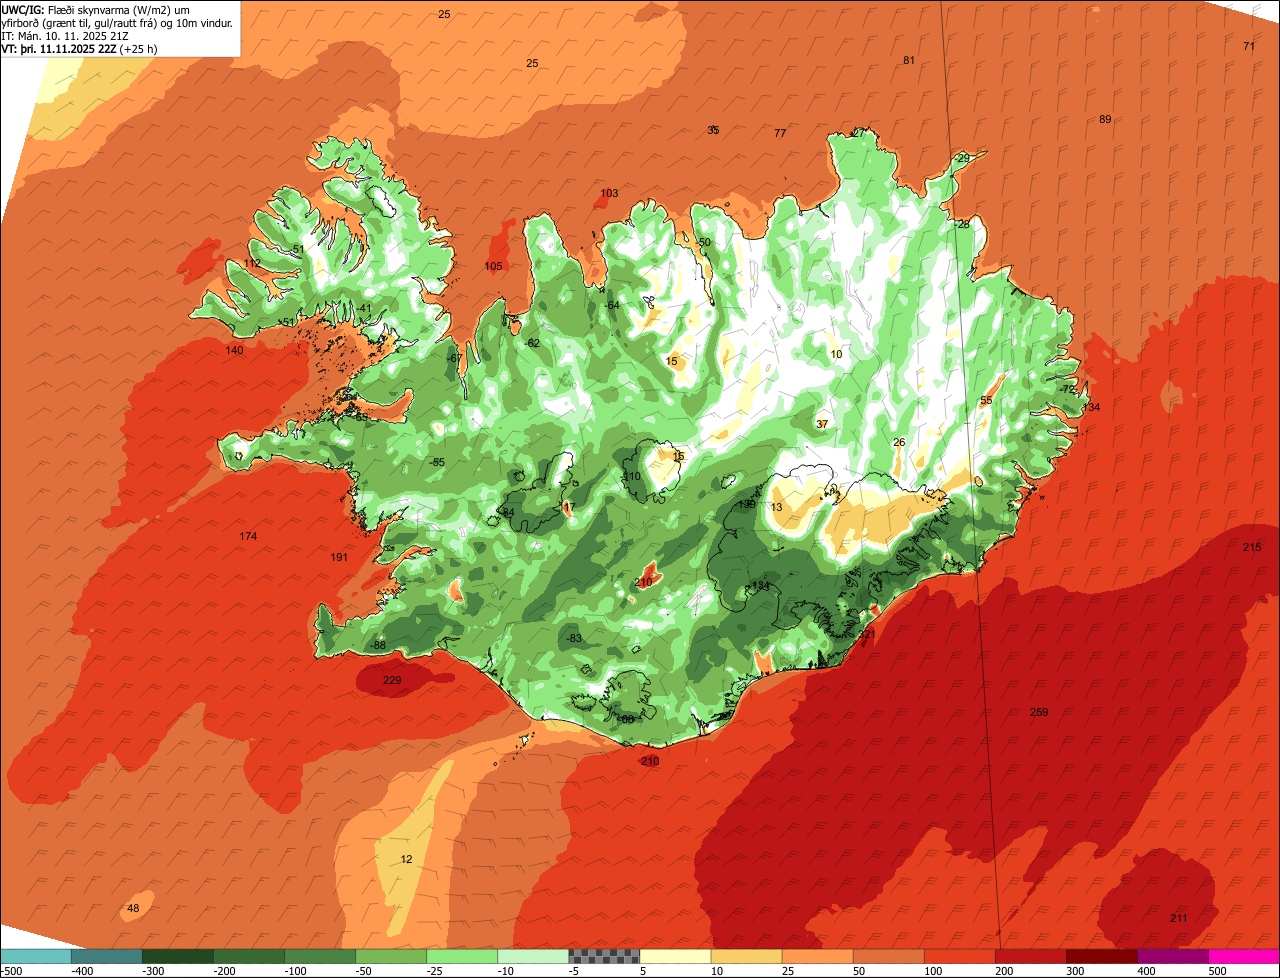The image size is (1280, 978).
Task: Click the map value '103' north of Iceland
Action: 609,194
